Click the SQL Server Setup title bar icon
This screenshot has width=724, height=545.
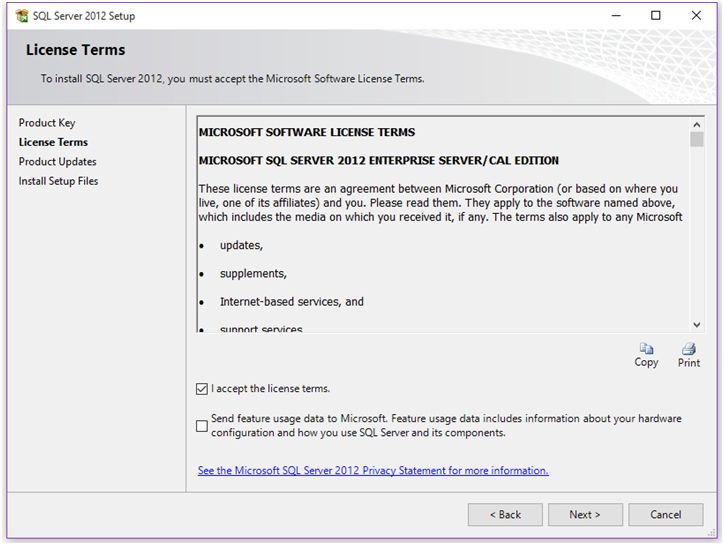22,16
